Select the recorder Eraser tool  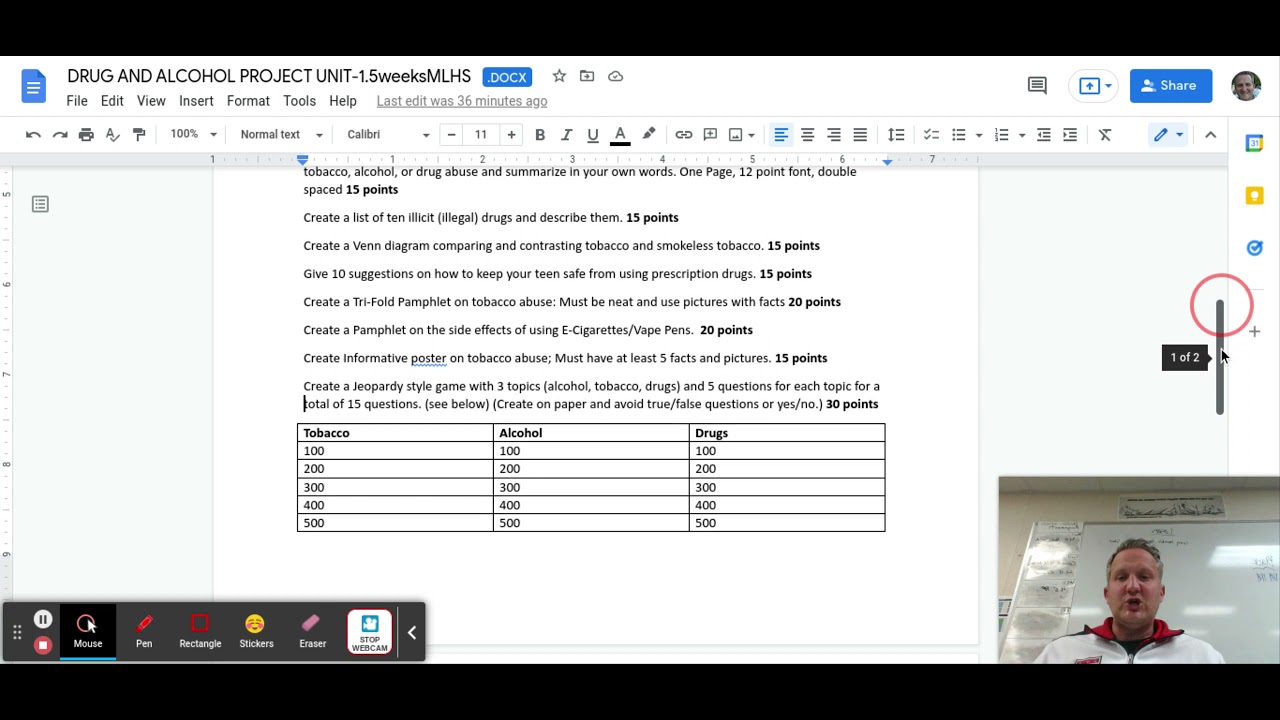click(312, 632)
